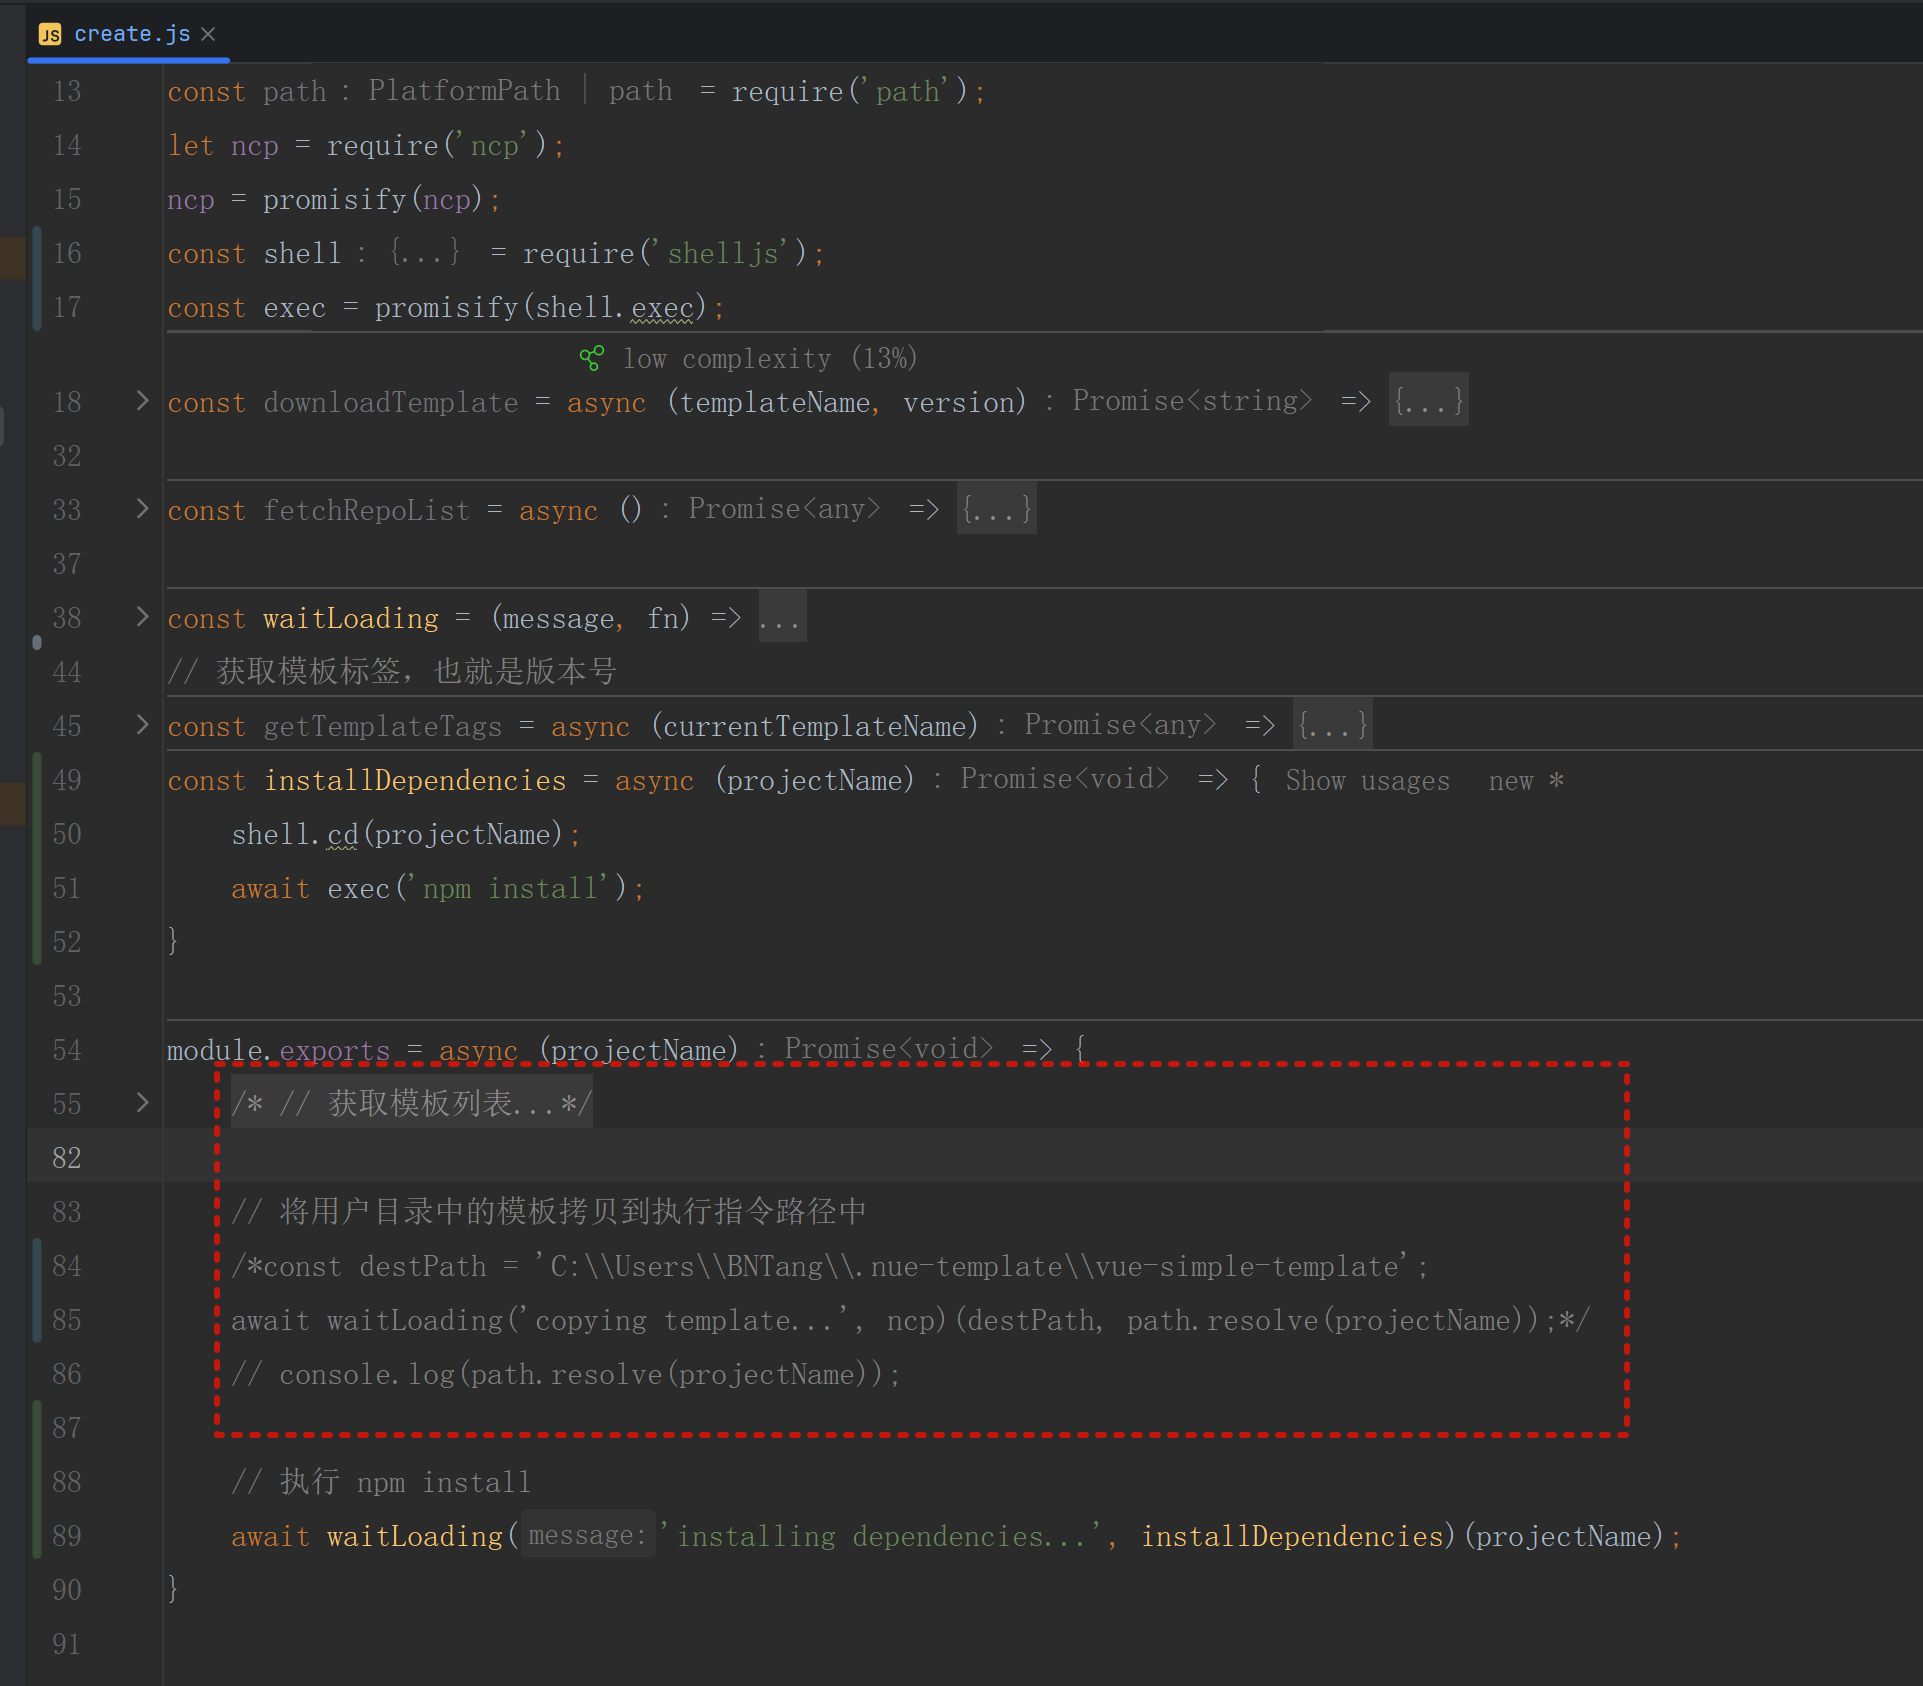Click the folded {...} body of fetchRepoList
Image resolution: width=1923 pixels, height=1686 pixels.
[996, 509]
